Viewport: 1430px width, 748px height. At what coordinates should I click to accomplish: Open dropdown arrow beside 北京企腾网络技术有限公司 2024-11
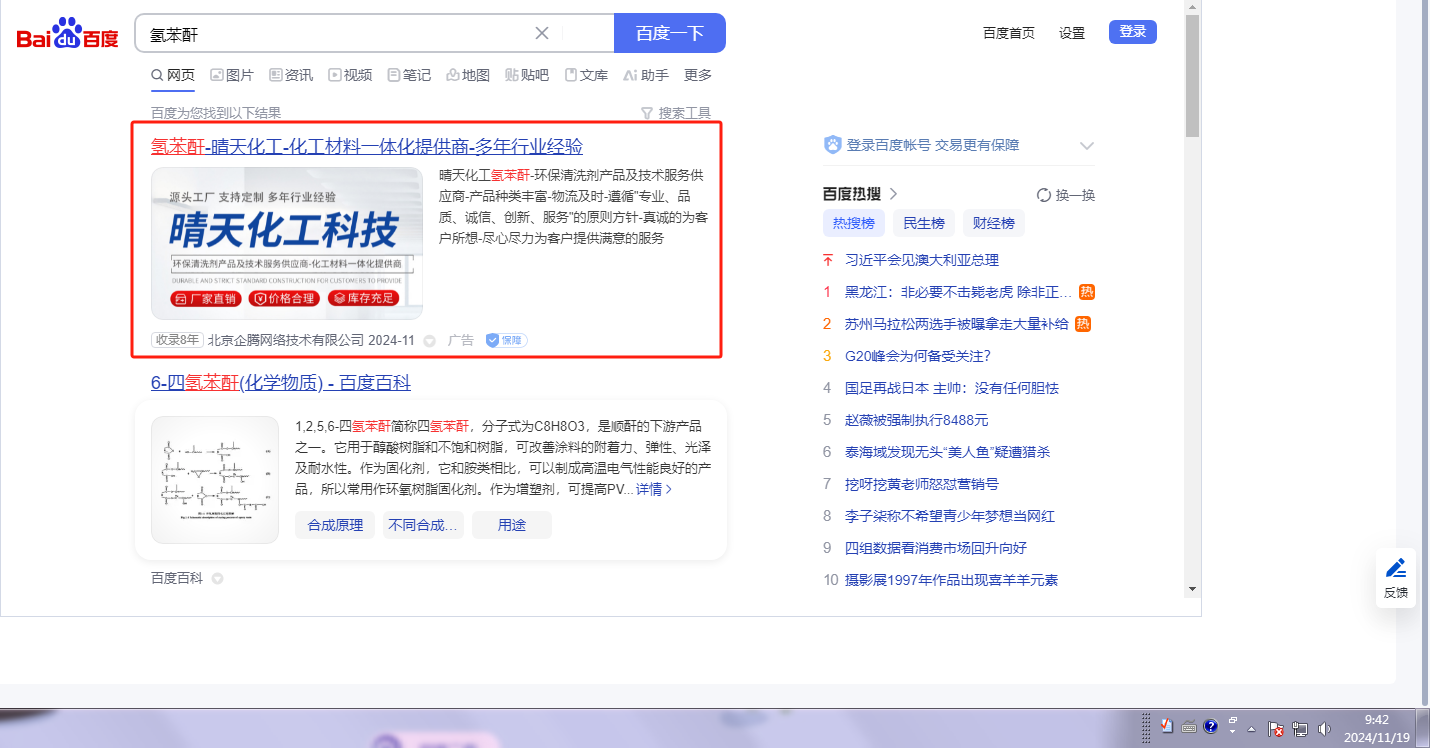[x=430, y=341]
